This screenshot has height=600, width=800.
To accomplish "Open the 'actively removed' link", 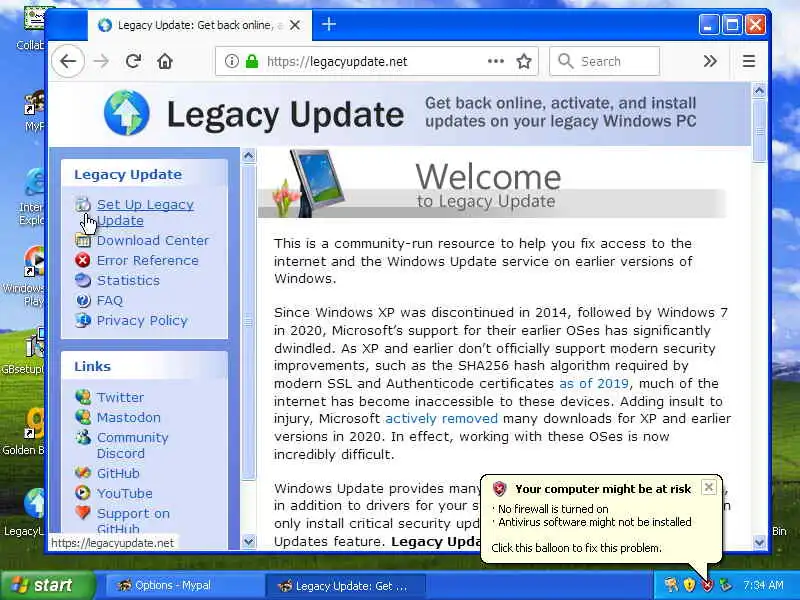I will tap(441, 419).
